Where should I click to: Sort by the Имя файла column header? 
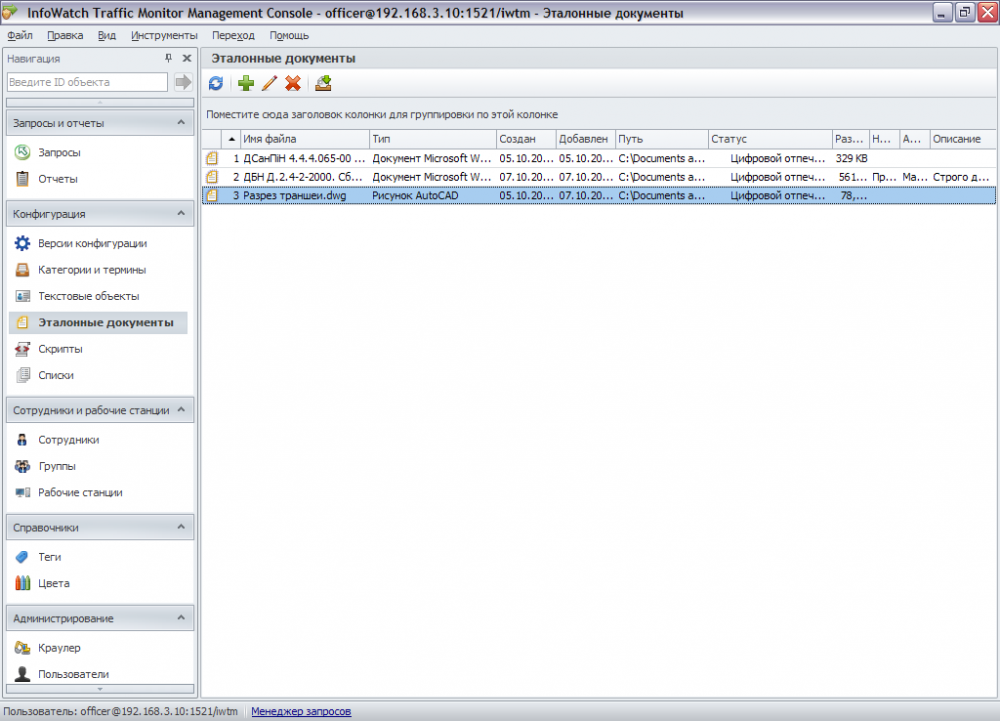305,139
